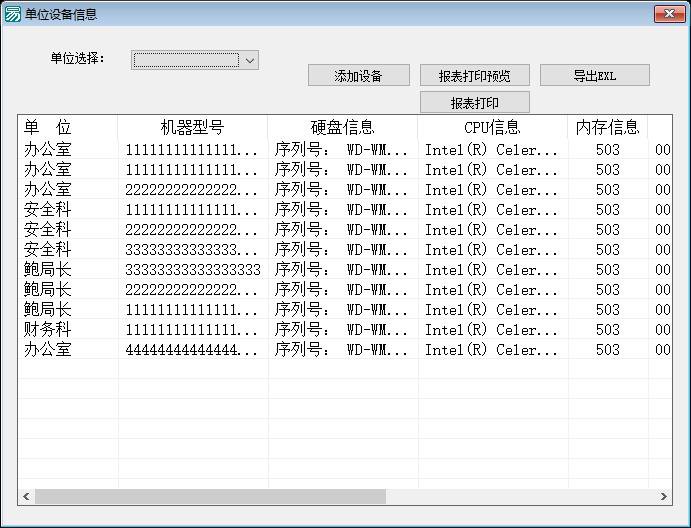The image size is (691, 528).
Task: Click the horizontal scrollbar thumb
Action: coord(210,497)
